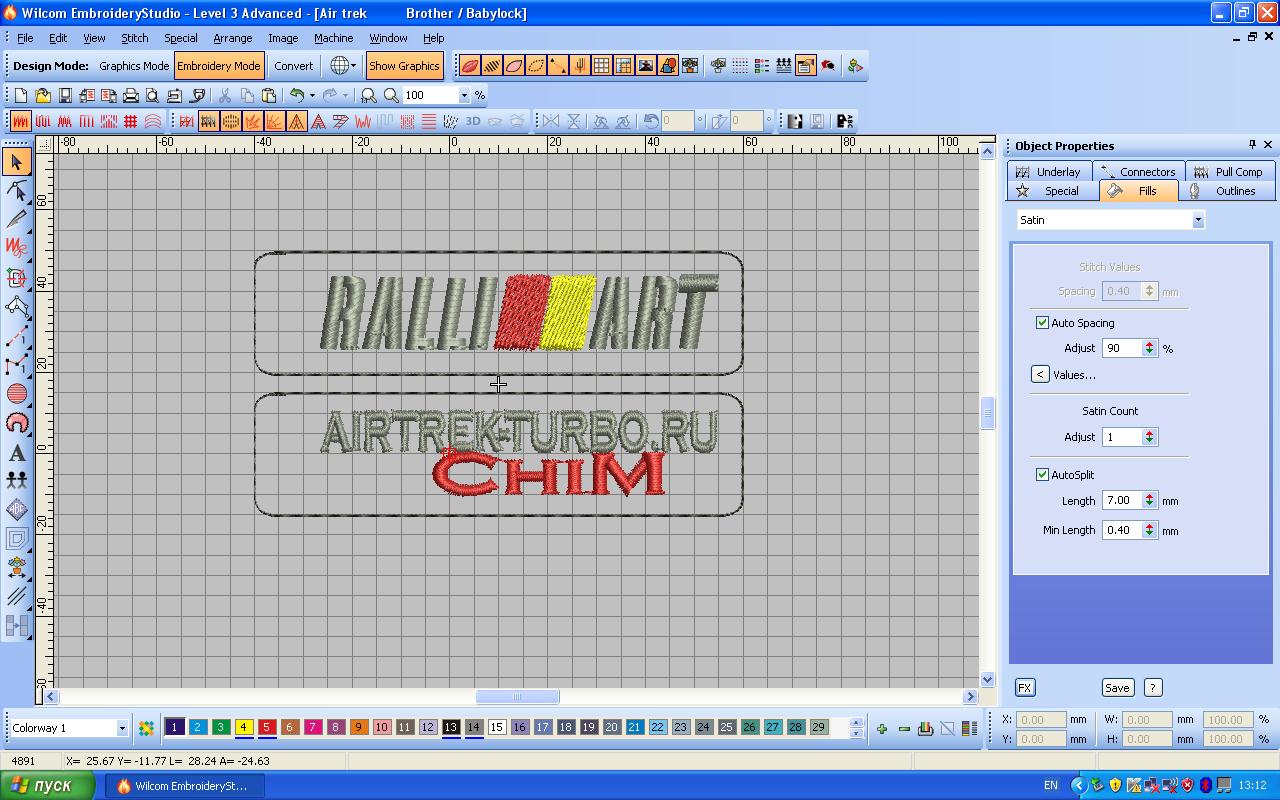Click the New design icon
Image resolution: width=1280 pixels, height=800 pixels.
20,95
